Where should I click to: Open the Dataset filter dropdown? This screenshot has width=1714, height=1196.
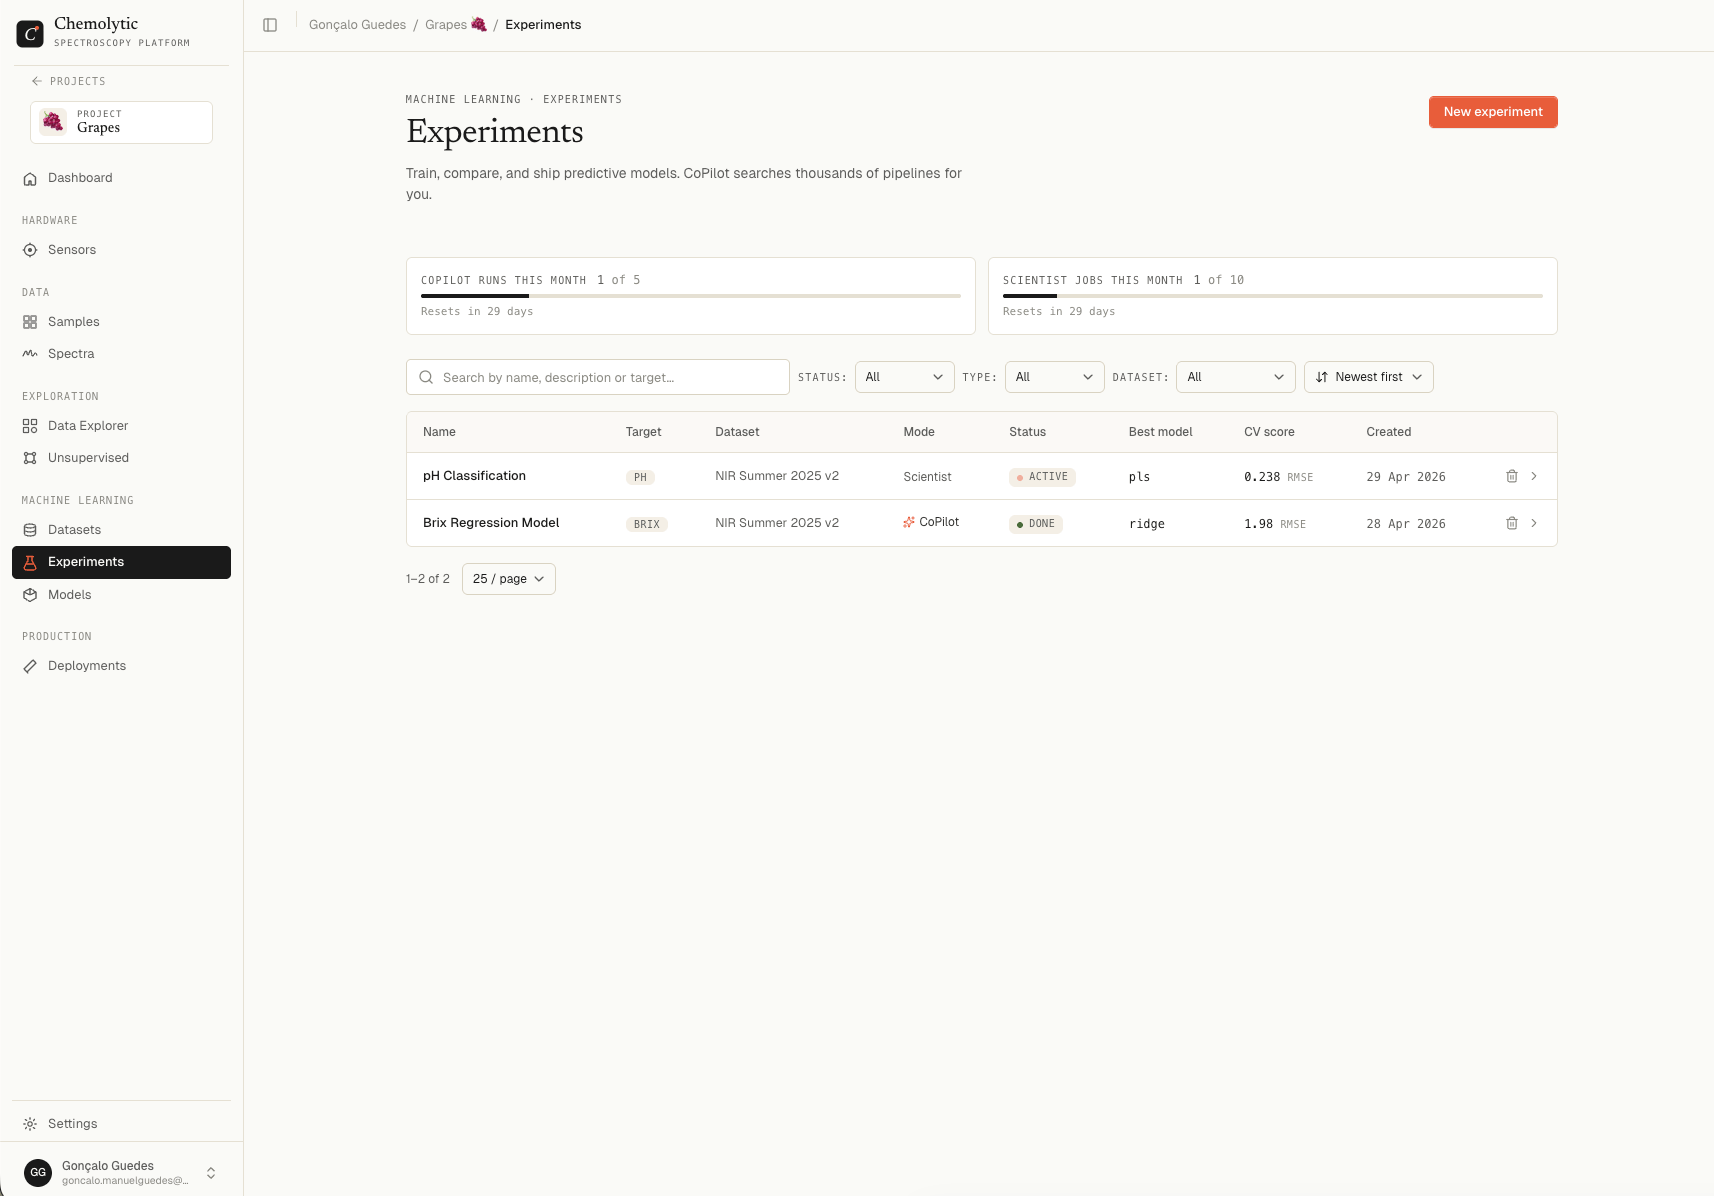point(1236,377)
